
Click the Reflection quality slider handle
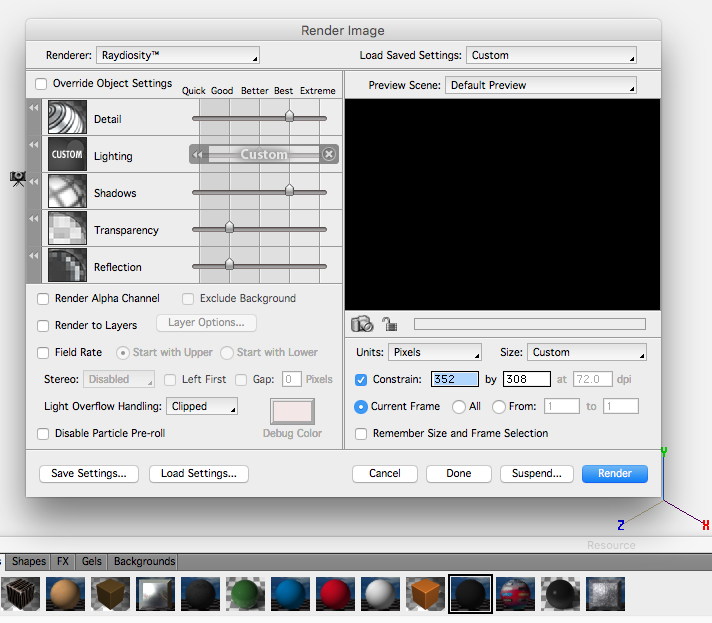(x=229, y=264)
